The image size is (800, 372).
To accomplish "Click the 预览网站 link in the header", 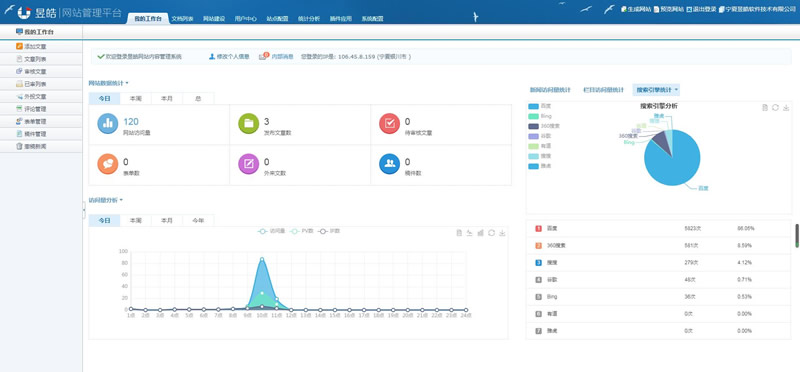I will click(669, 9).
